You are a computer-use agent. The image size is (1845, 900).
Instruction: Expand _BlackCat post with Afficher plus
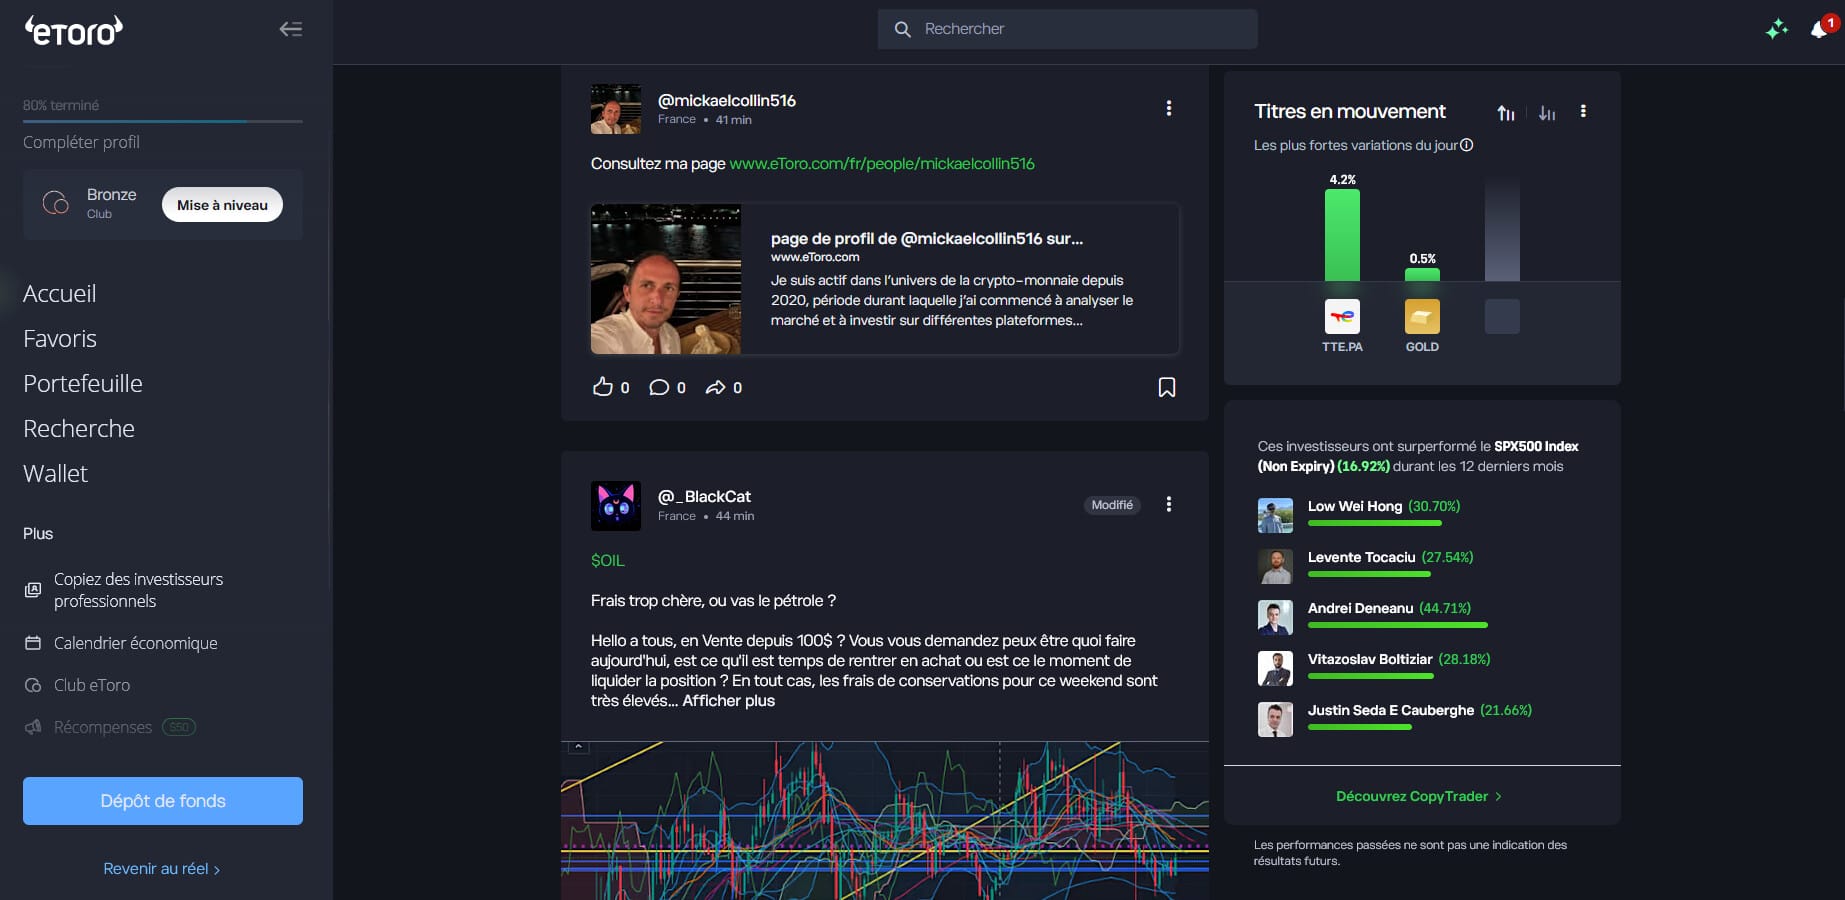728,700
